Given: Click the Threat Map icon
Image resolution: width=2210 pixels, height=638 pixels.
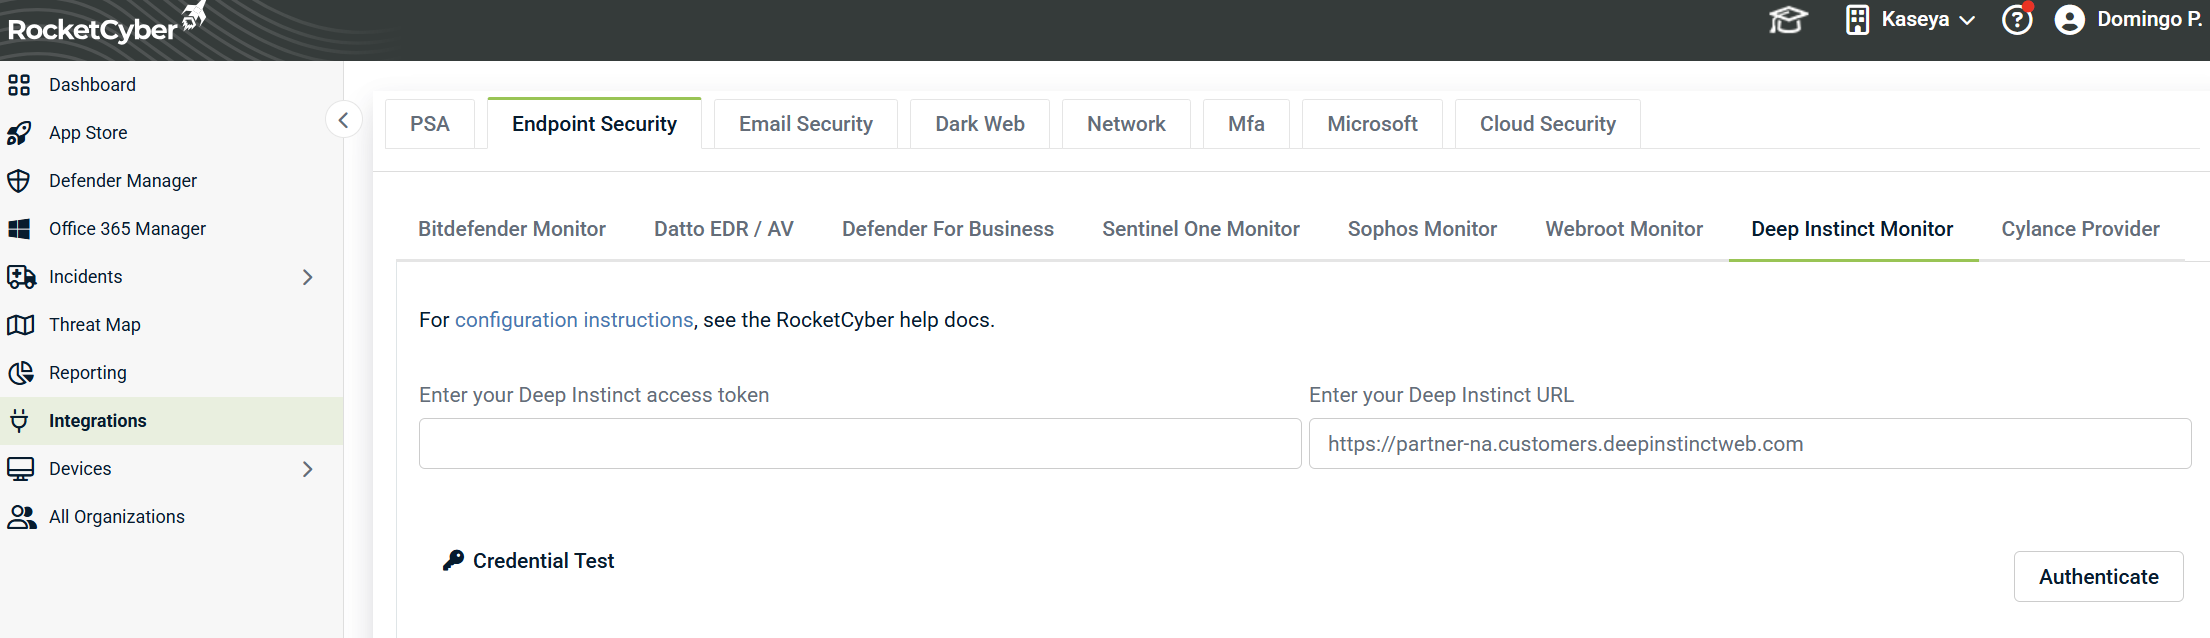Looking at the screenshot, I should [x=20, y=325].
